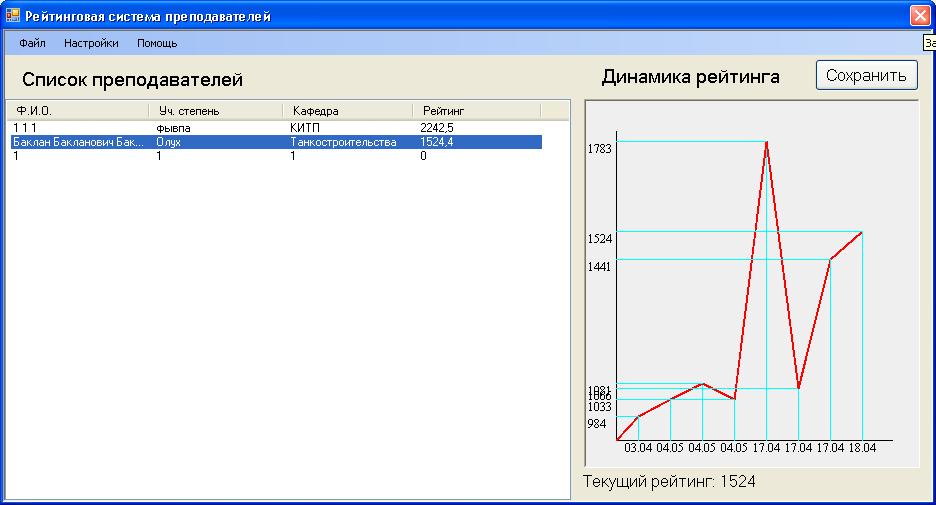Click the 1783 axis label on chart
The width and height of the screenshot is (936, 505).
click(x=599, y=149)
